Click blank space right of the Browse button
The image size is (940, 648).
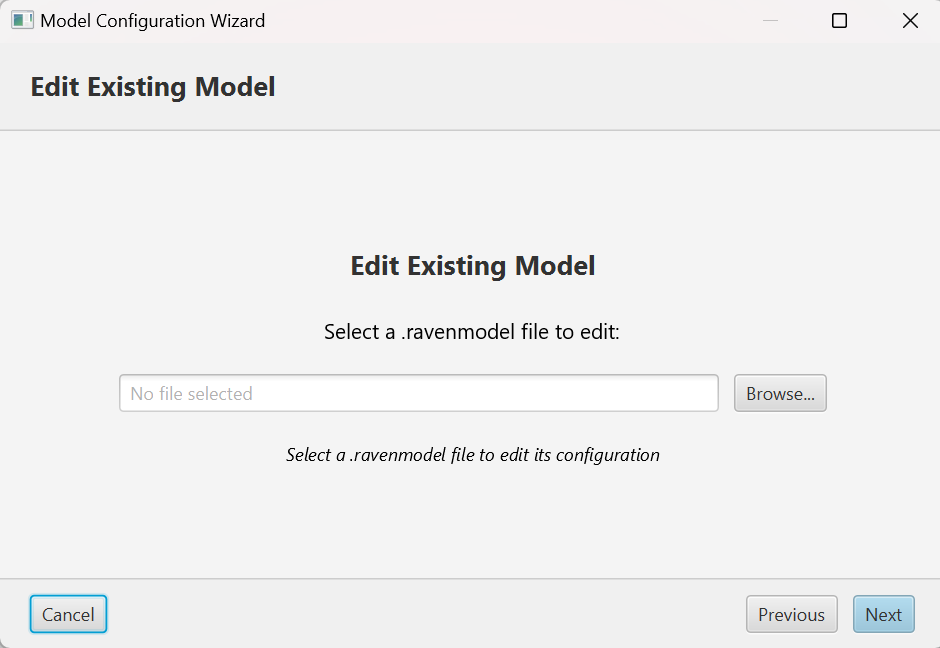pos(880,393)
